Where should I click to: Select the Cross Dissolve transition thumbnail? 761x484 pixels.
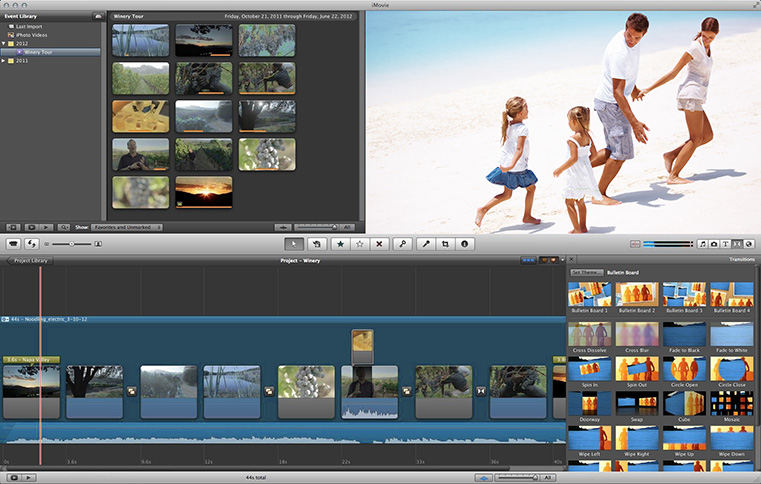[590, 333]
